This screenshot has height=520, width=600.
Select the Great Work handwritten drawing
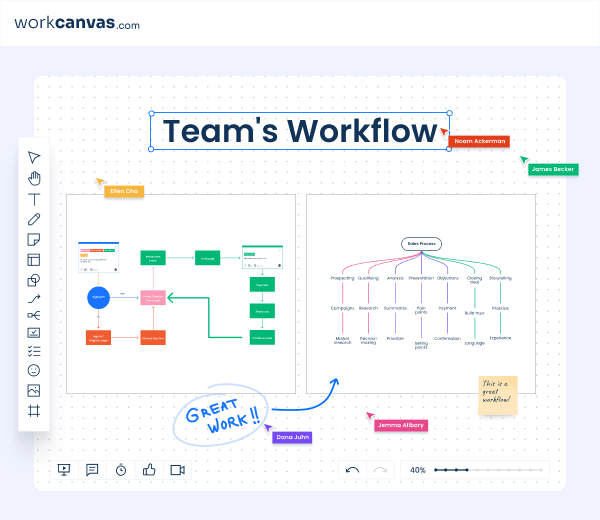[221, 416]
